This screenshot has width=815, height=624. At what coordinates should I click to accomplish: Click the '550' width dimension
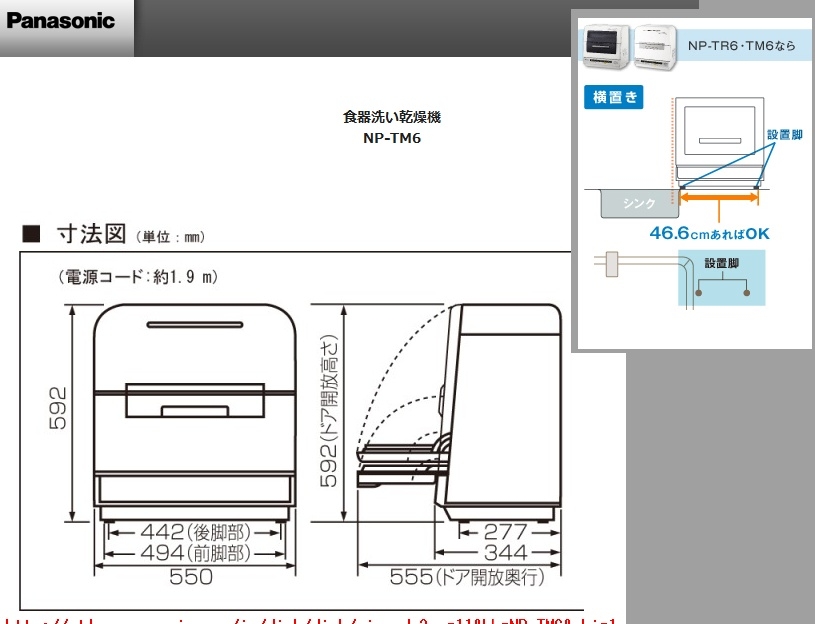(x=191, y=577)
